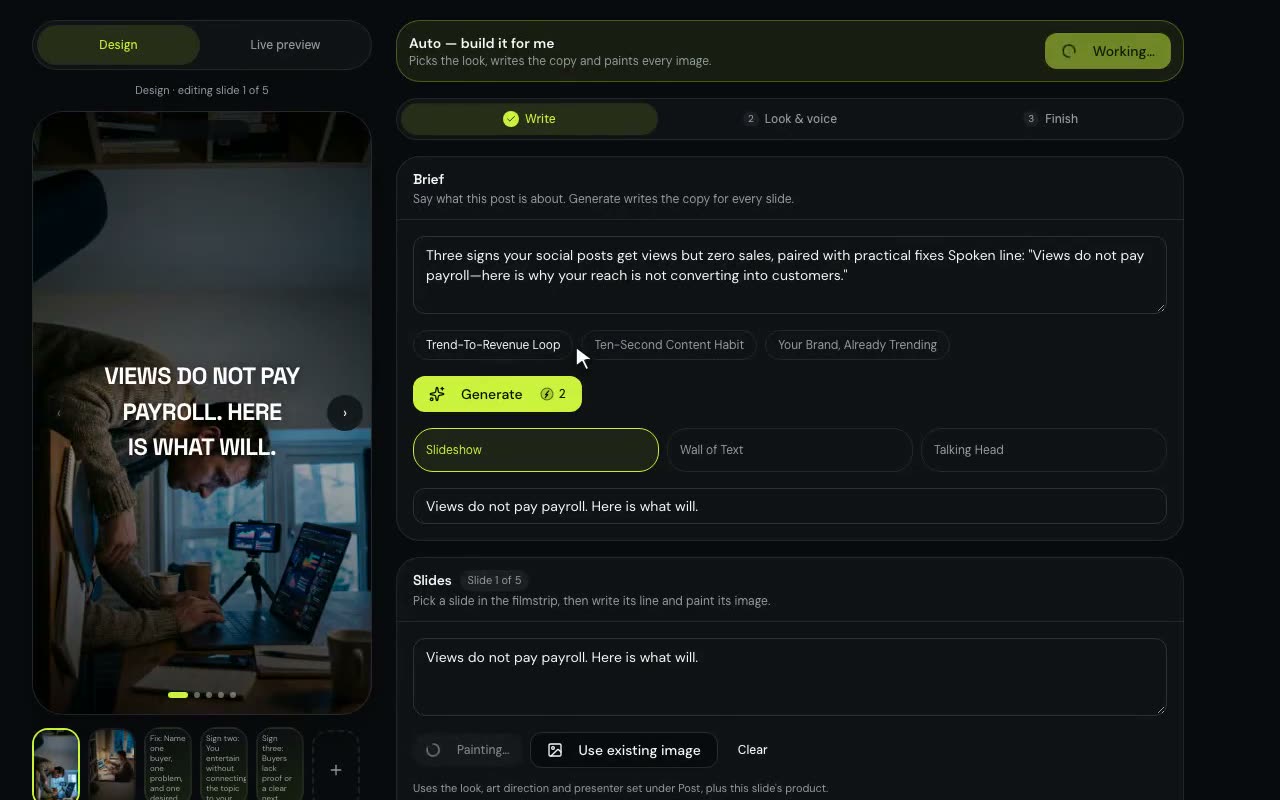Click the Painting… button
The height and width of the screenshot is (800, 1280).
[x=468, y=750]
